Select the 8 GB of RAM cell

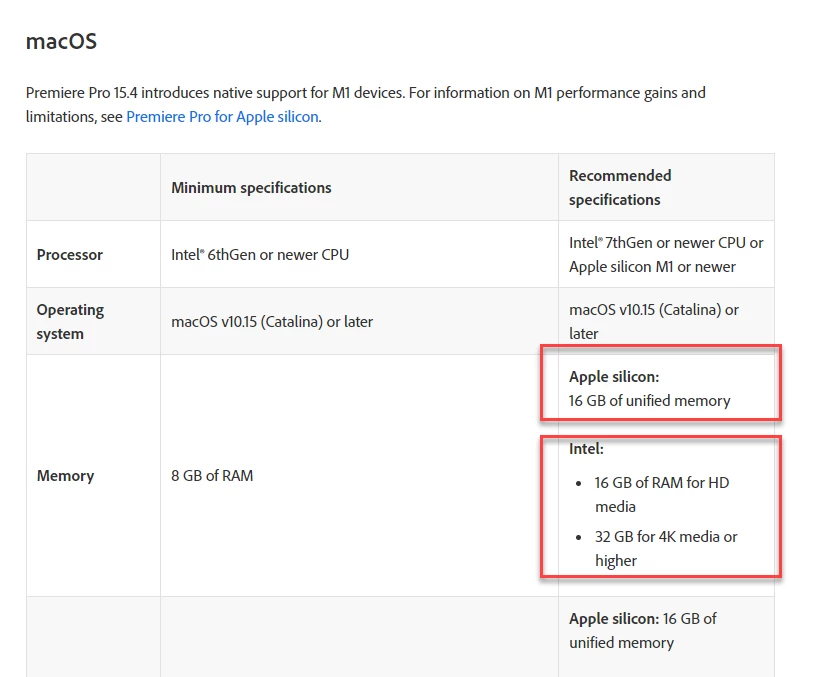(x=212, y=476)
